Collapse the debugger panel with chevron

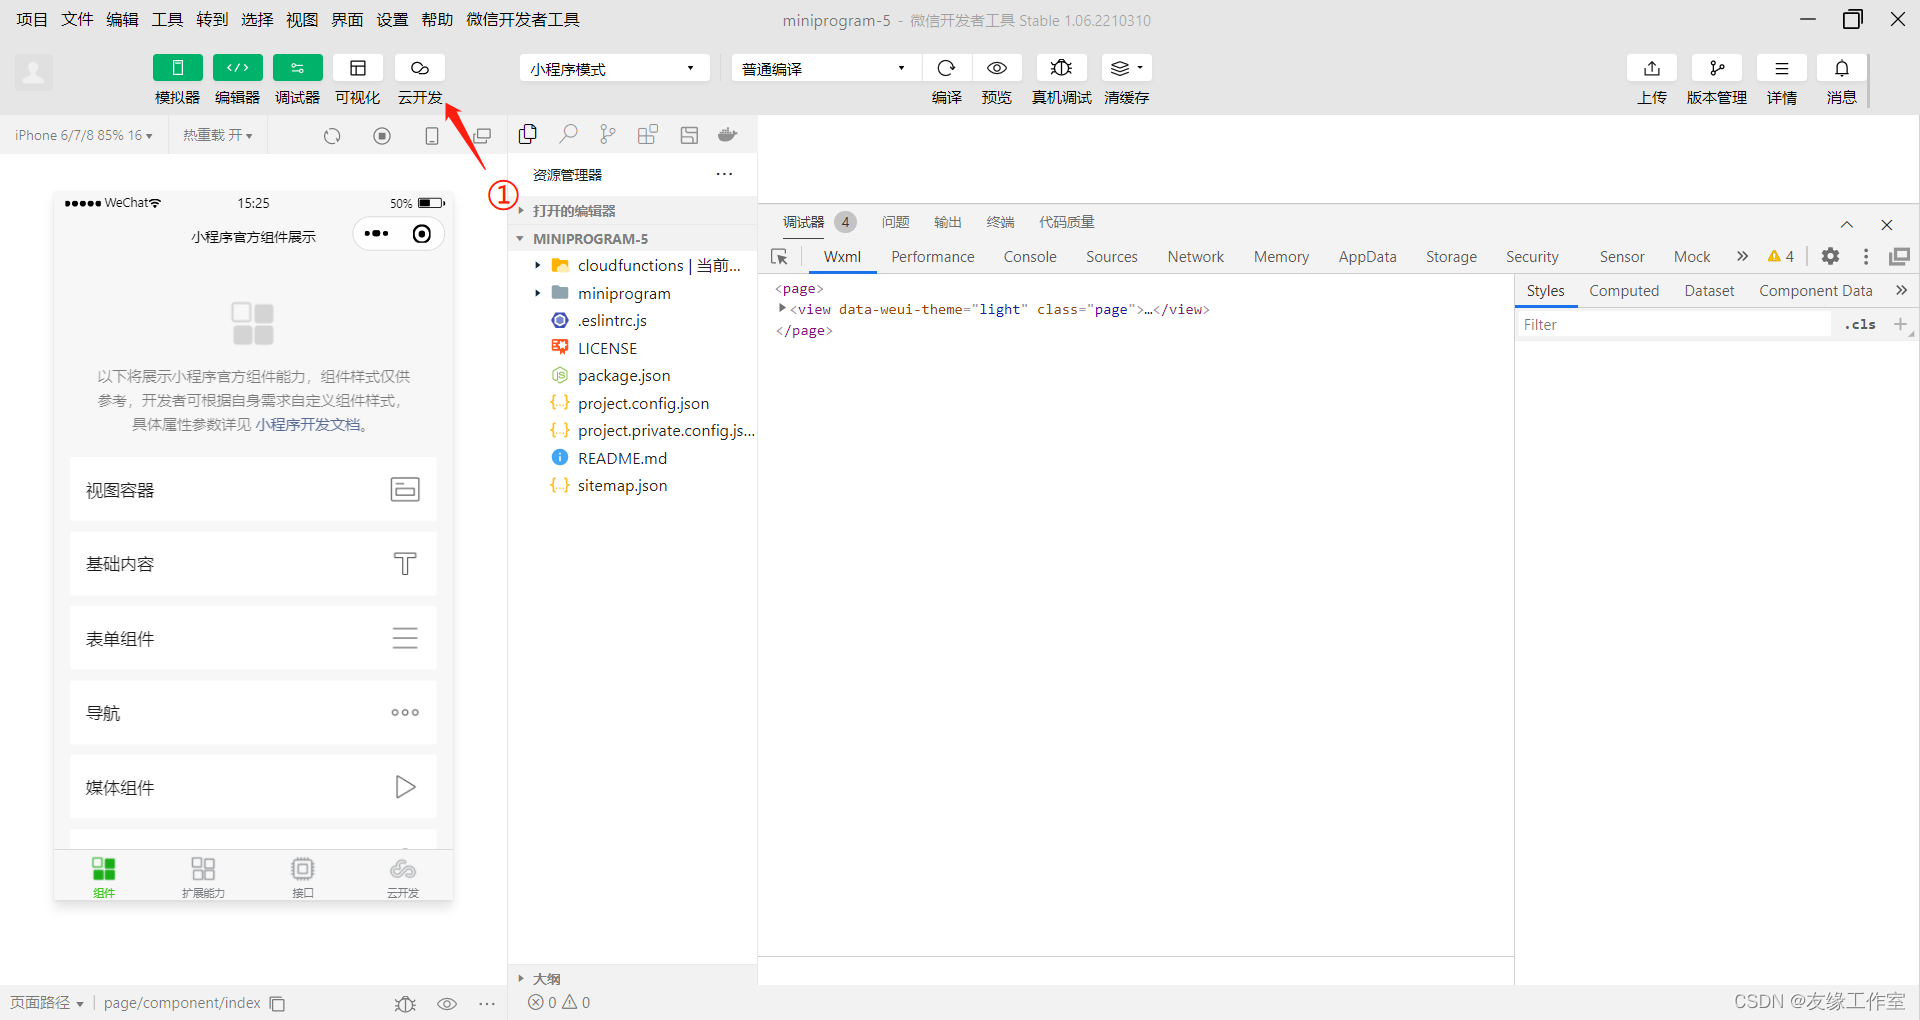click(x=1847, y=225)
